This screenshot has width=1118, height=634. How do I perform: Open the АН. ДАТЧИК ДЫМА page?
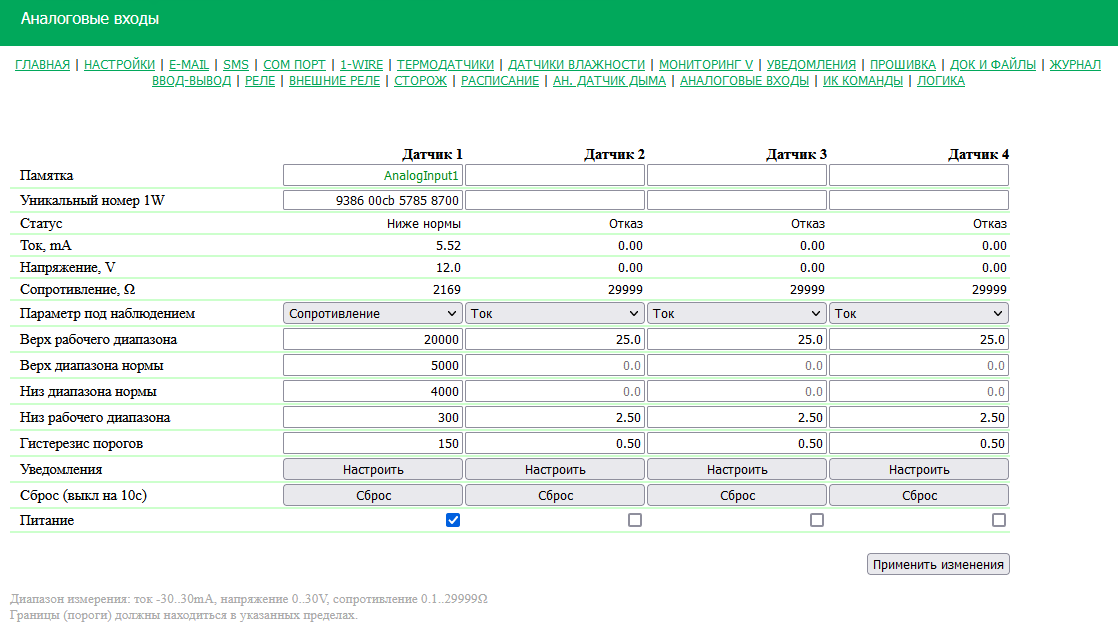pos(610,81)
